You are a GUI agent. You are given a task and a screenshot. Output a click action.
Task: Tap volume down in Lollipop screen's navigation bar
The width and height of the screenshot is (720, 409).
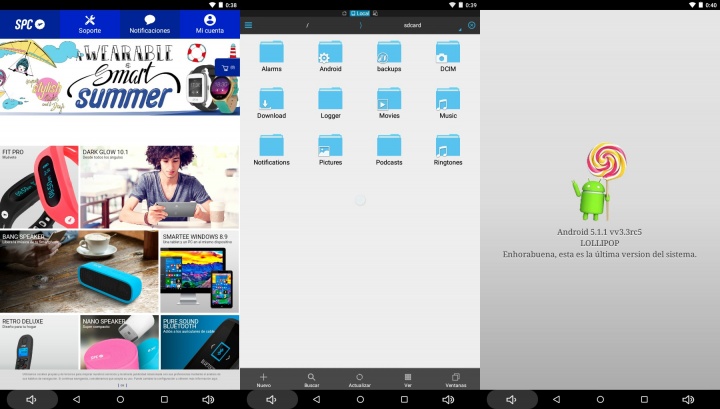pyautogui.click(x=512, y=400)
